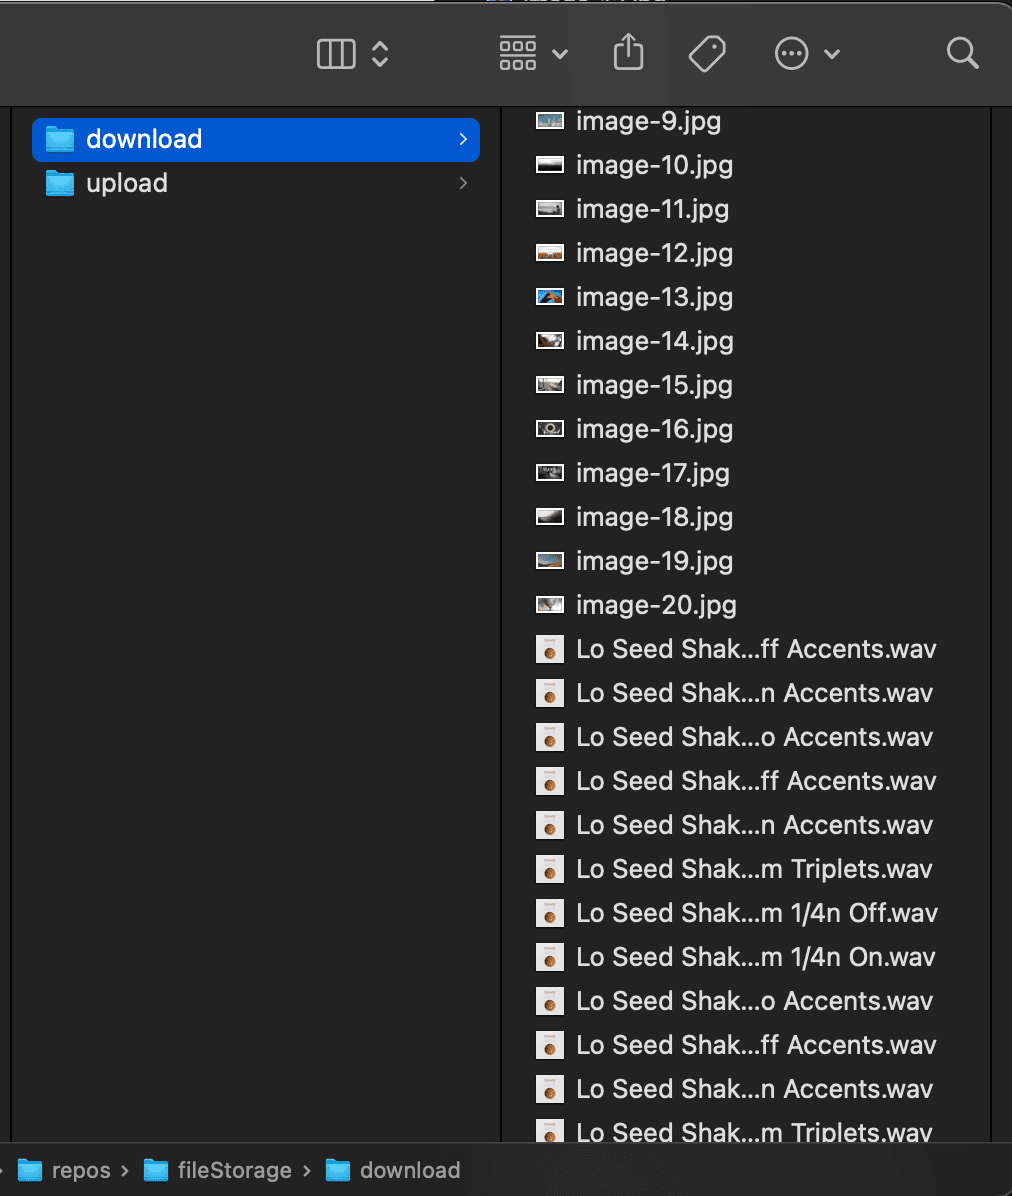Toggle the view switcher up-down arrows

pos(380,53)
